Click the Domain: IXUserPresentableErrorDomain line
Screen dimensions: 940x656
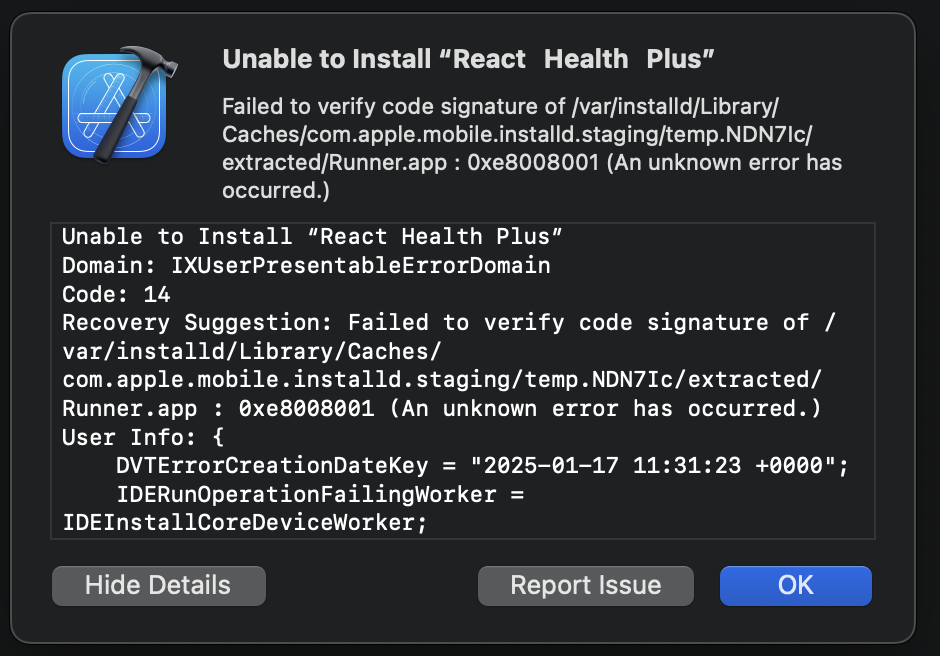[306, 266]
